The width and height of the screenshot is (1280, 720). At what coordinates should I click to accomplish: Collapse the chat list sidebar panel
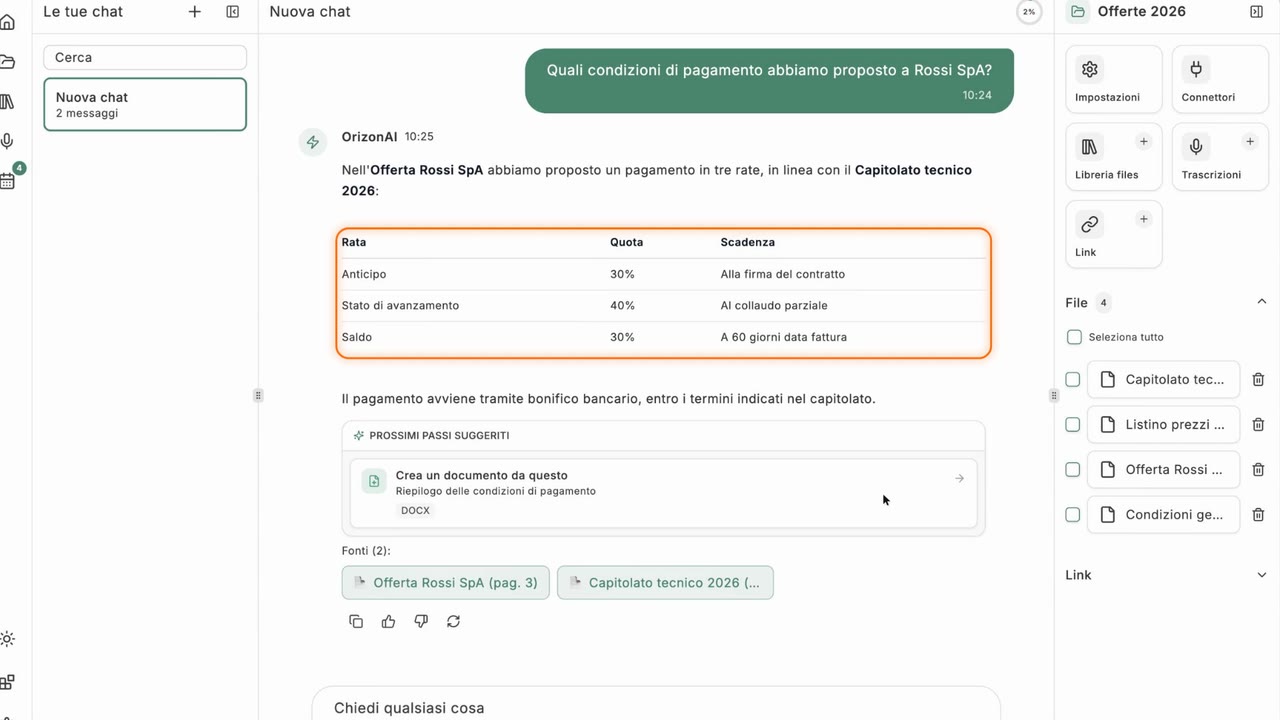(x=233, y=12)
